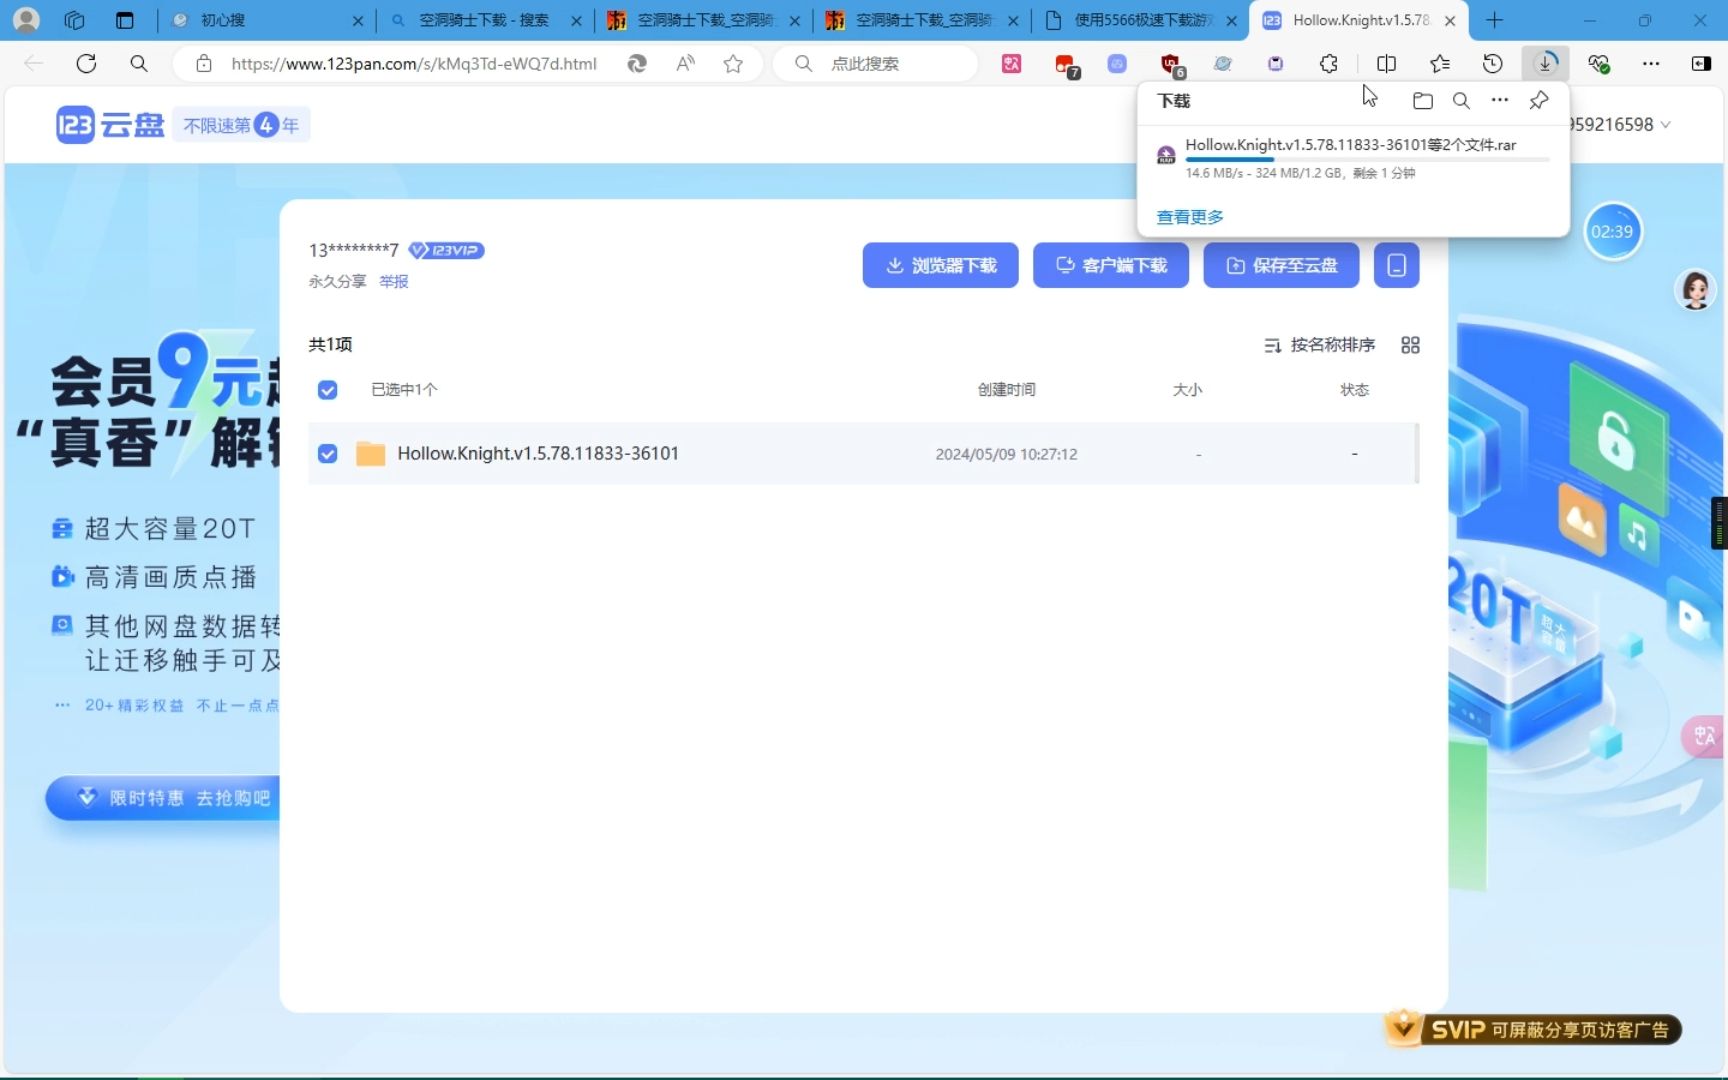
Task: Reload the page with the refresh icon
Action: (86, 63)
